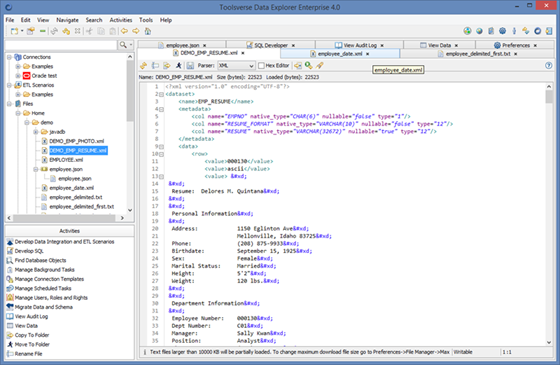This screenshot has height=365, width=560.
Task: Open the dropdown arrow beside New icon
Action: (x=22, y=31)
